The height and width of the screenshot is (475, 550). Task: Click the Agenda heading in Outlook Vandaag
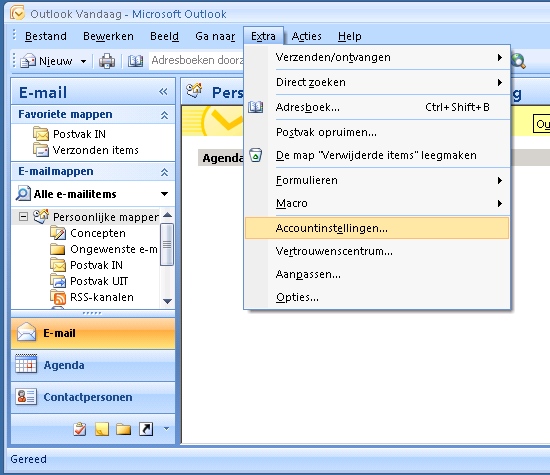click(x=222, y=158)
